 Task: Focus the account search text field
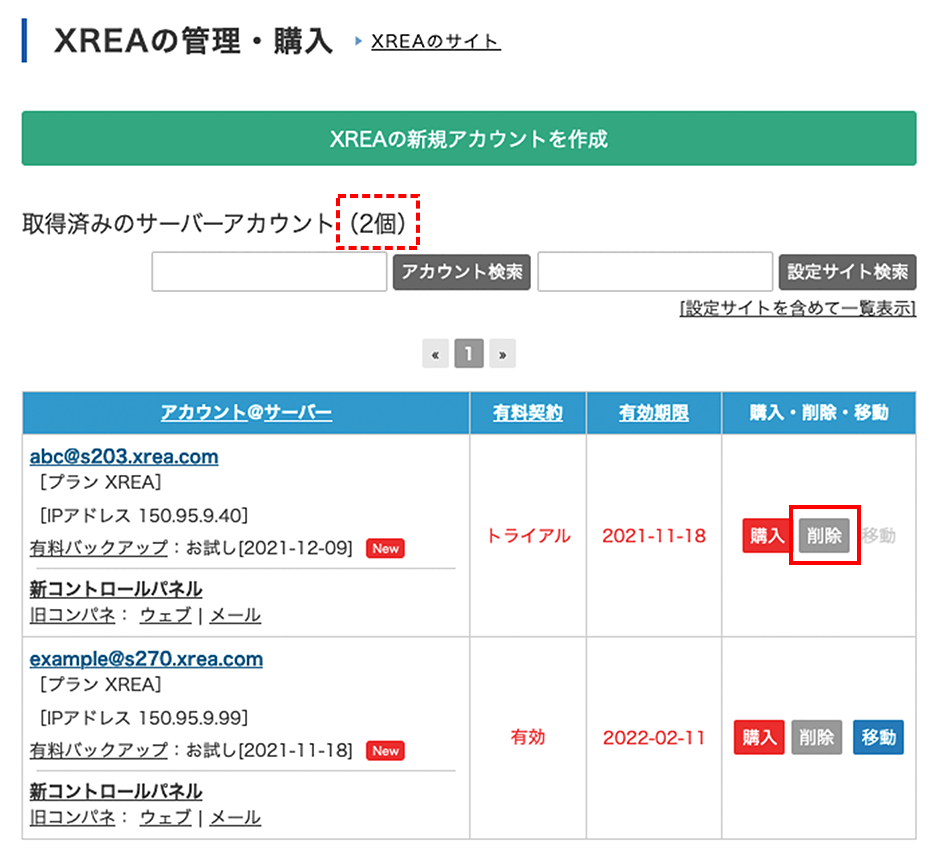tap(269, 272)
